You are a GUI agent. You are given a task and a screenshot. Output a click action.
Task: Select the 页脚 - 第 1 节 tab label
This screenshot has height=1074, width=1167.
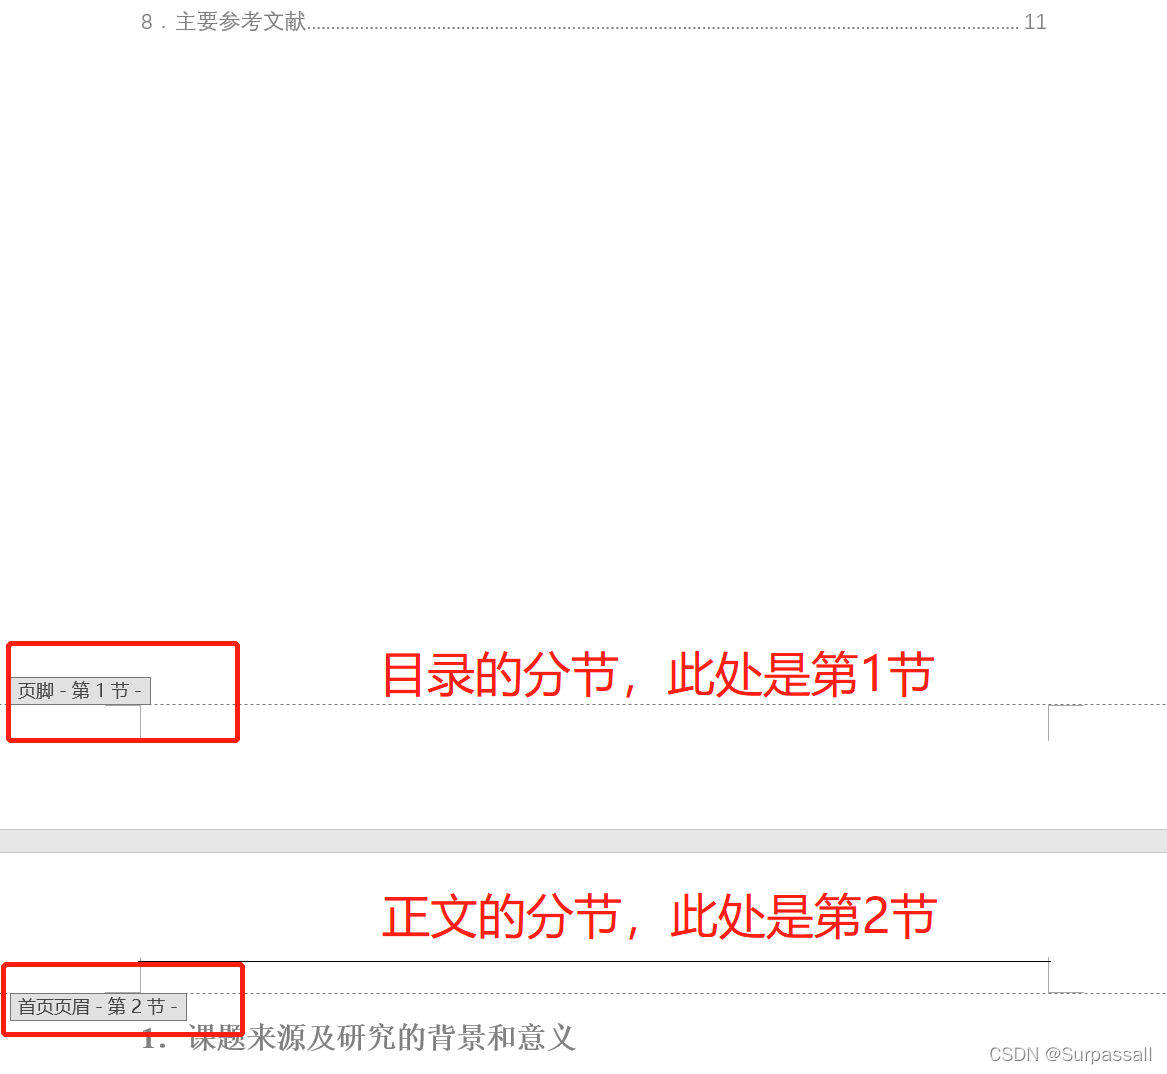(80, 691)
